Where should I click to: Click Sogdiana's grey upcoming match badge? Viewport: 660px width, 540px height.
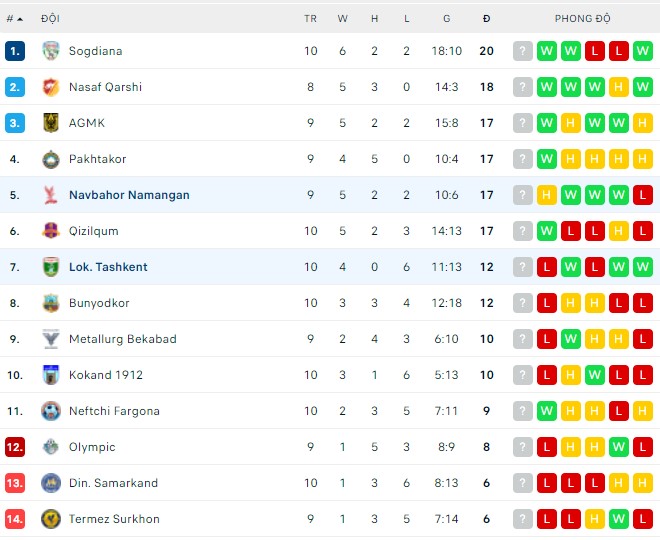click(x=523, y=51)
